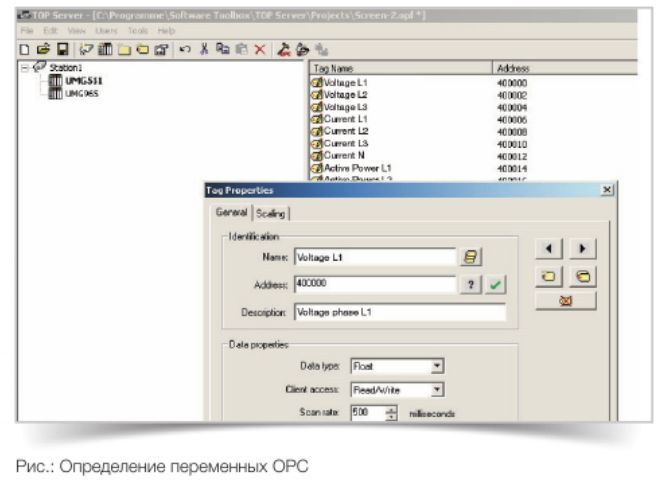Select the Current L1 tag row

tap(346, 119)
